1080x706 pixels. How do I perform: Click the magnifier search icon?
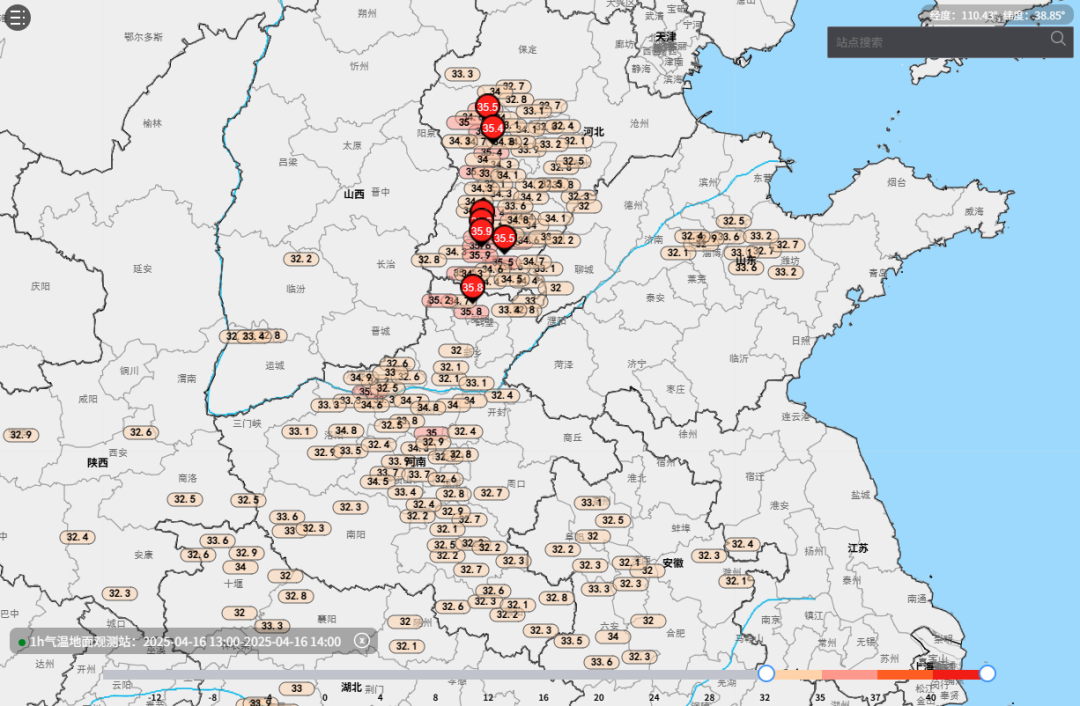(1058, 39)
